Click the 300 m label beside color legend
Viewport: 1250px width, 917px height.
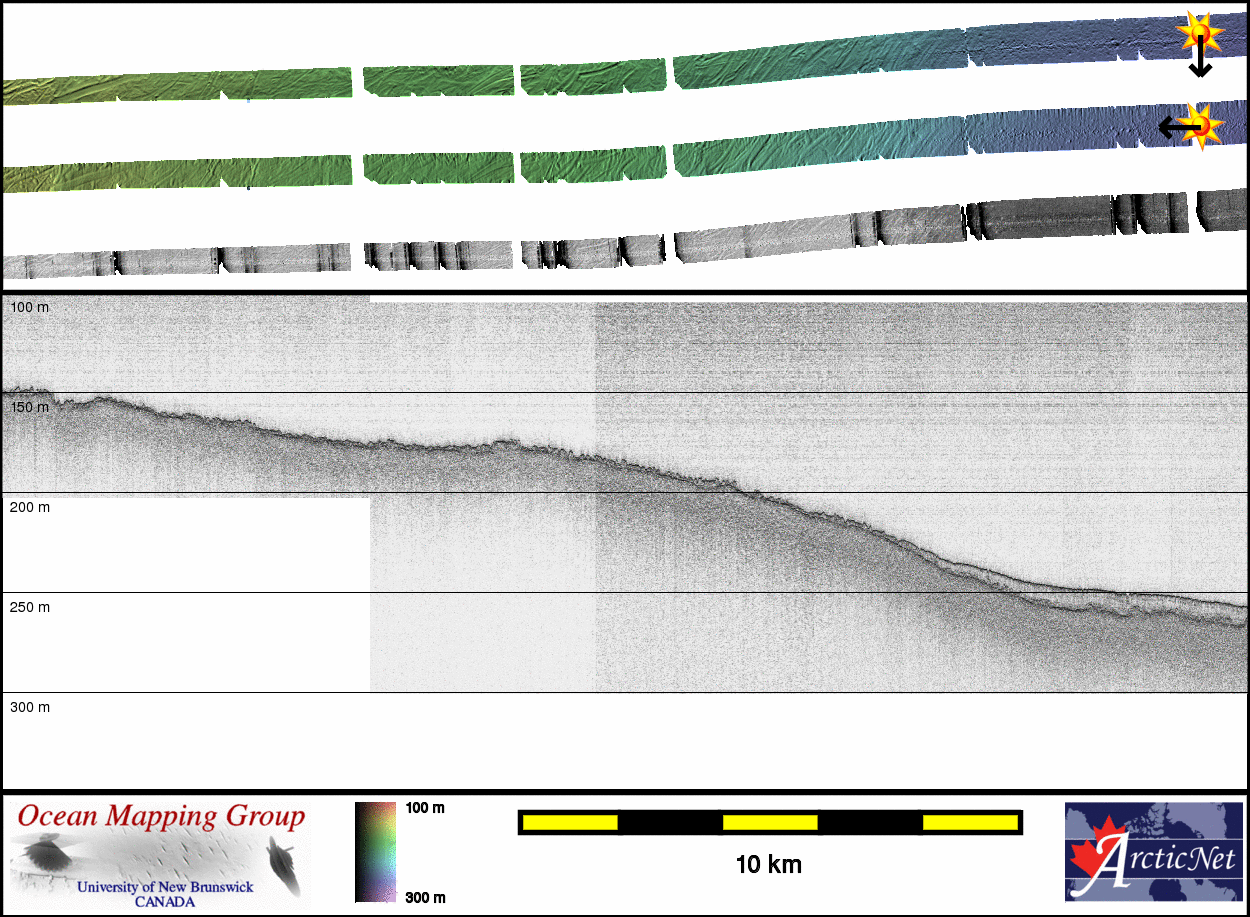[424, 897]
